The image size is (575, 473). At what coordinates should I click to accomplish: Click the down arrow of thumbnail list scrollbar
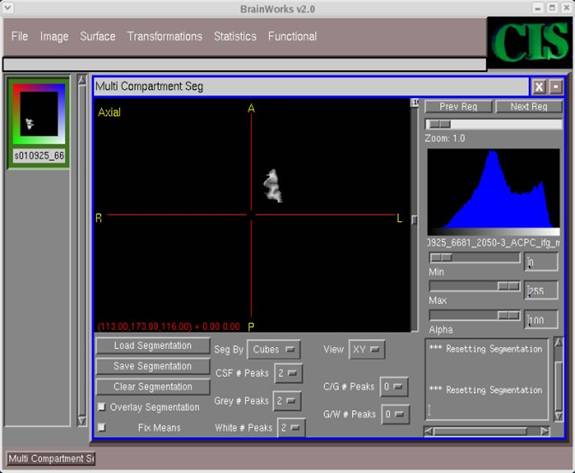tap(82, 421)
